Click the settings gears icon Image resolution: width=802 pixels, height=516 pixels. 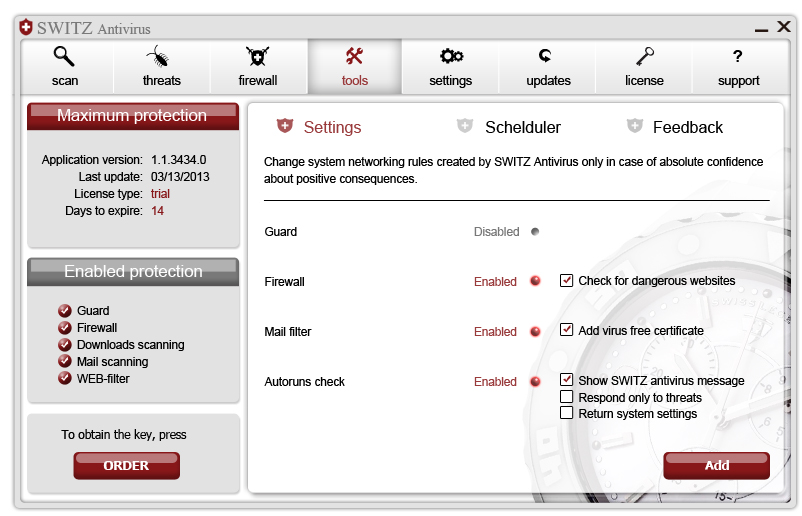(x=451, y=56)
